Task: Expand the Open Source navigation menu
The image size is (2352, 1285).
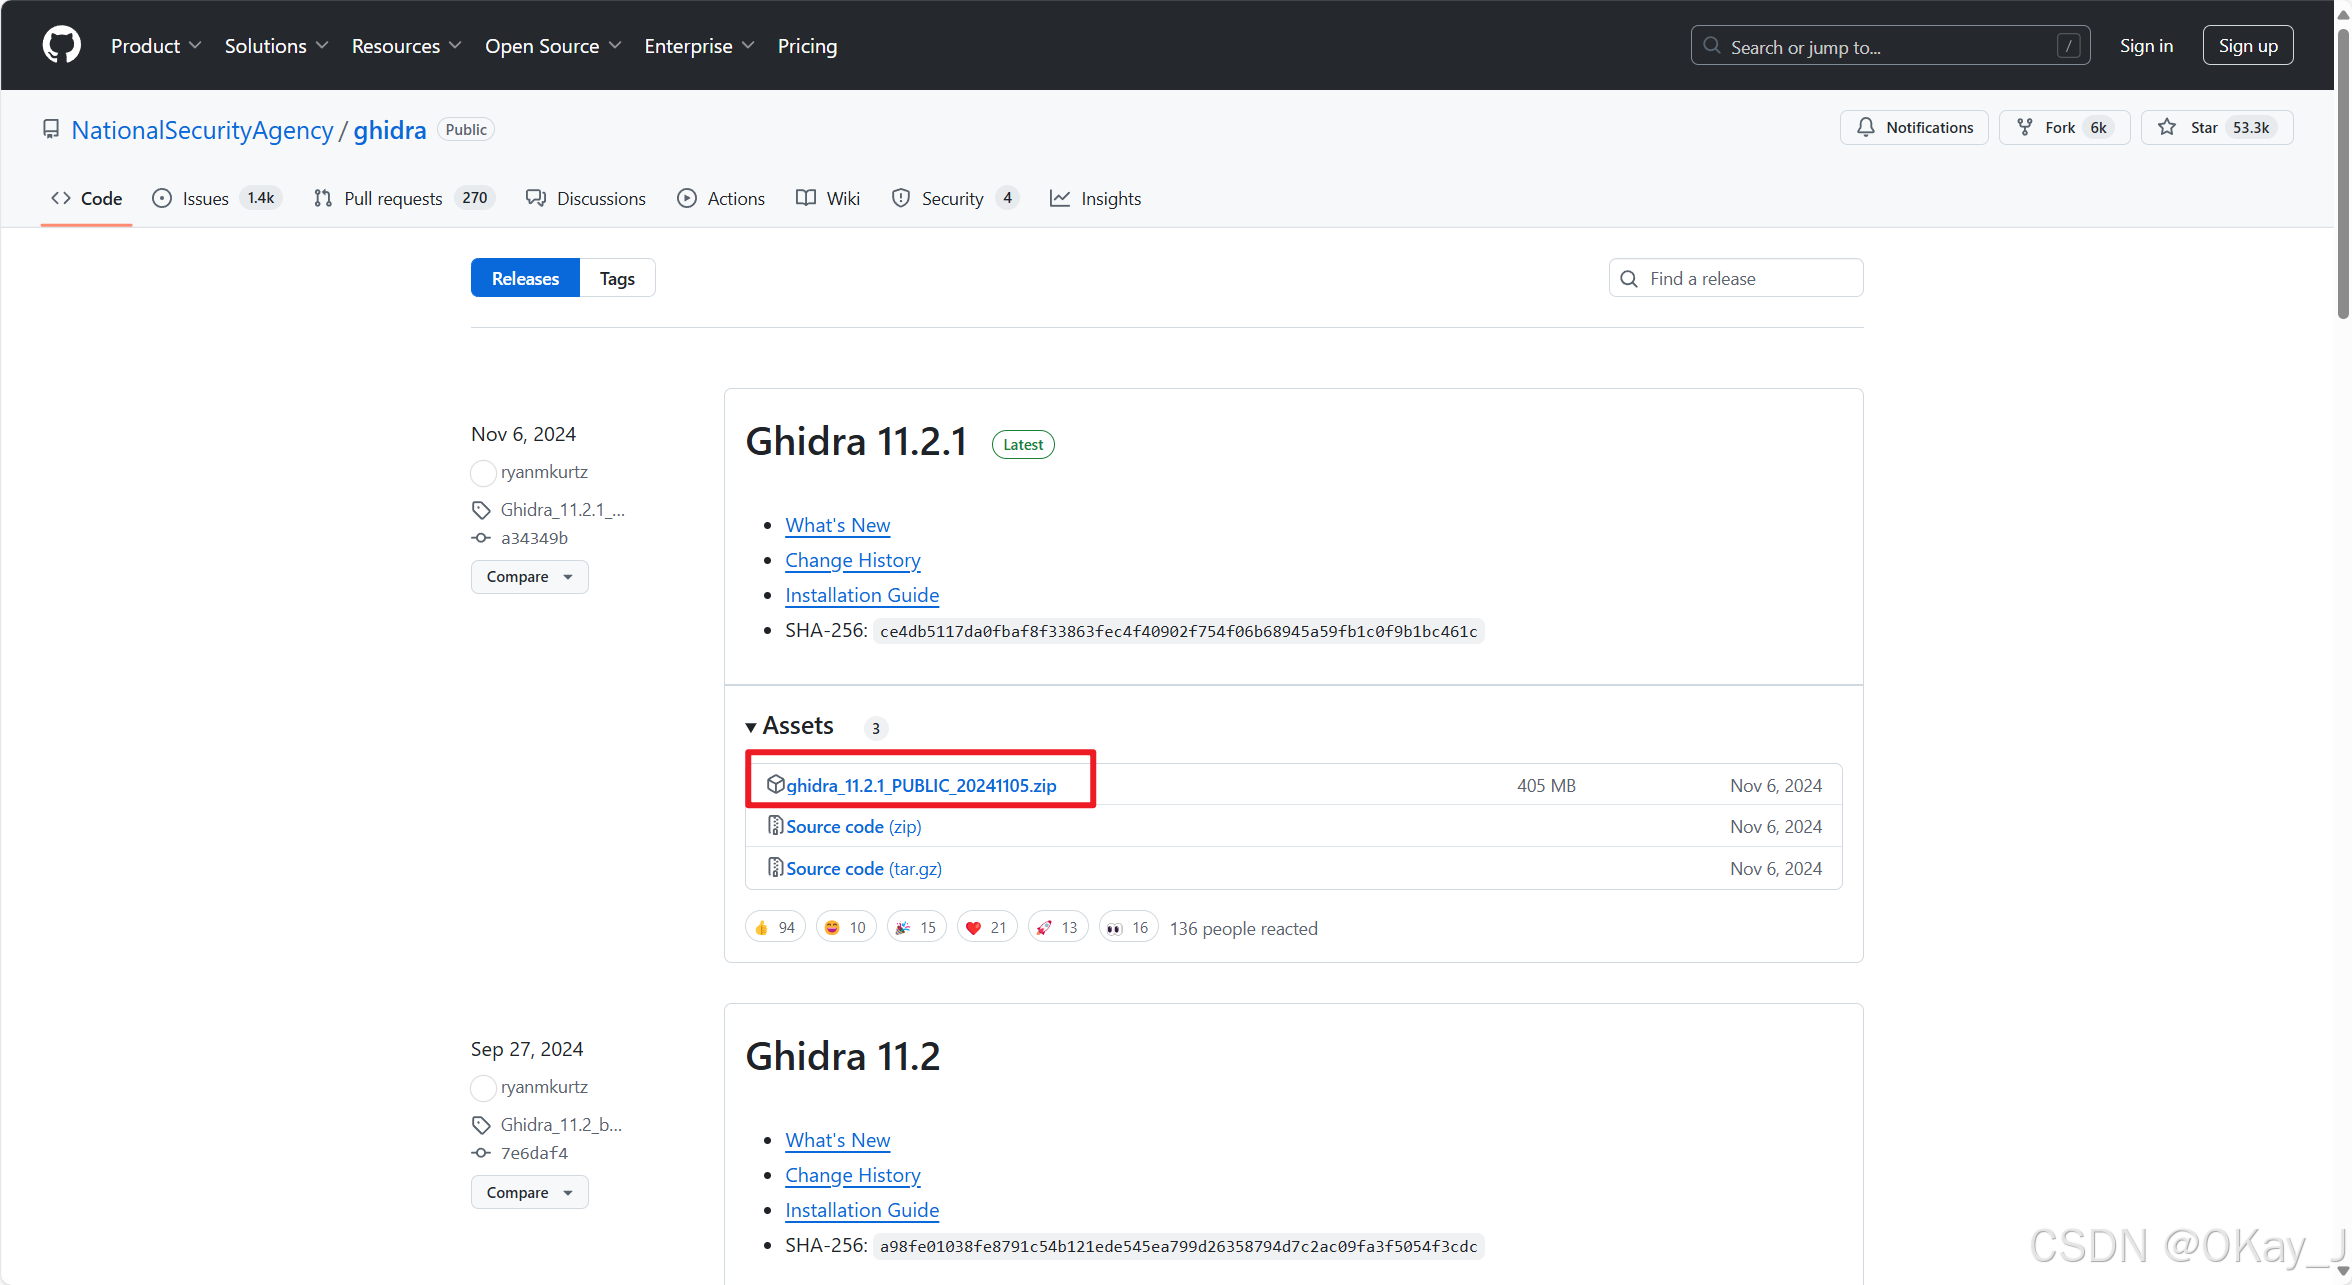Action: pos(552,46)
